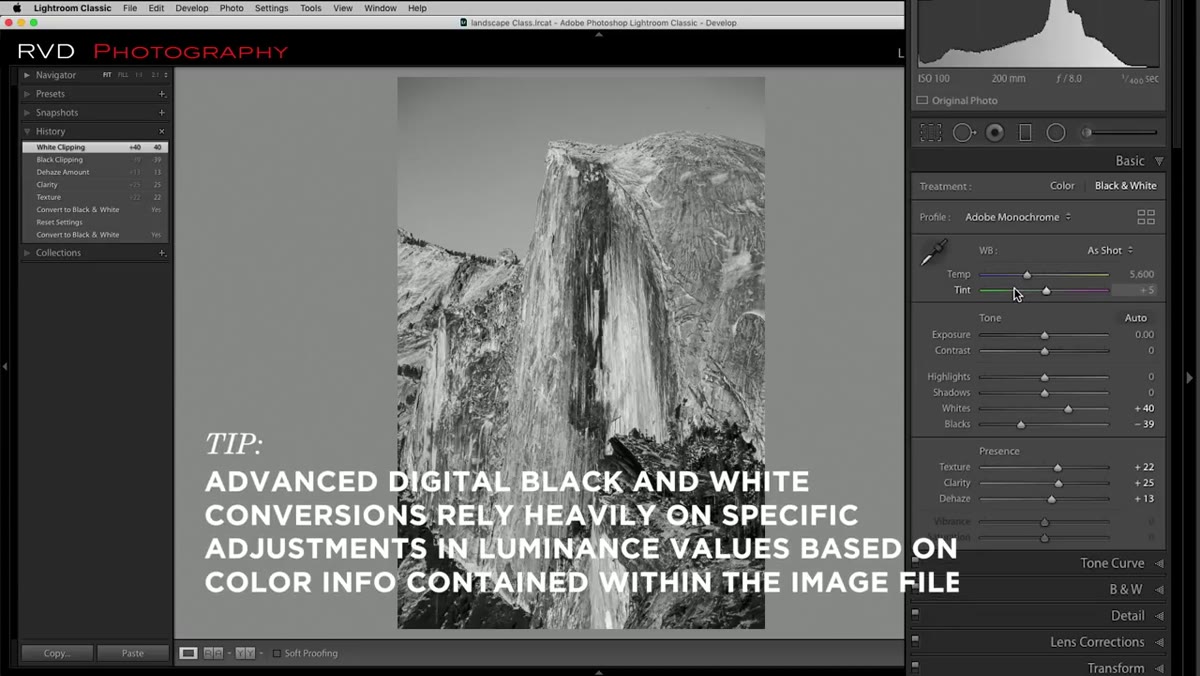Switch to Before/After Y|Y view icon
The width and height of the screenshot is (1200, 676).
point(245,653)
